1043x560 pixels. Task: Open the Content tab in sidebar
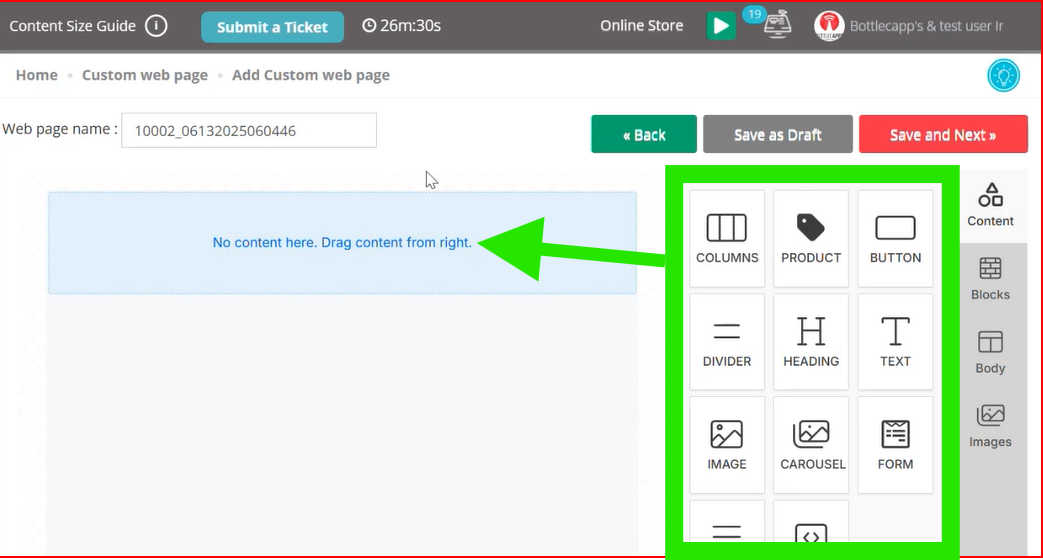990,206
